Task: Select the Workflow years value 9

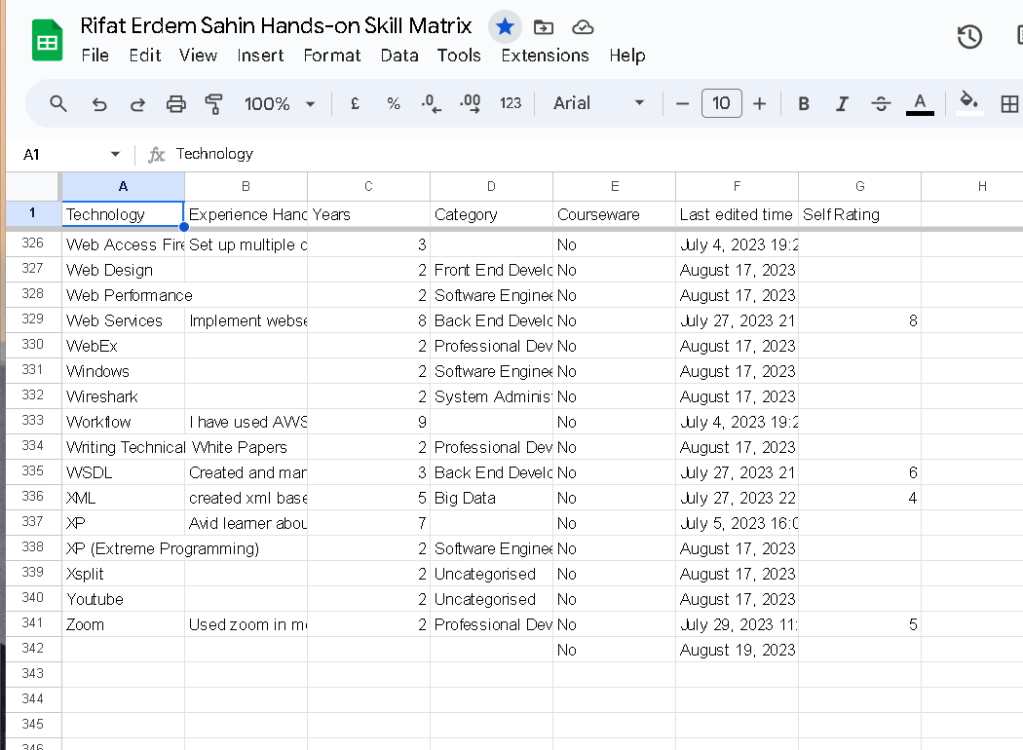Action: coord(369,422)
